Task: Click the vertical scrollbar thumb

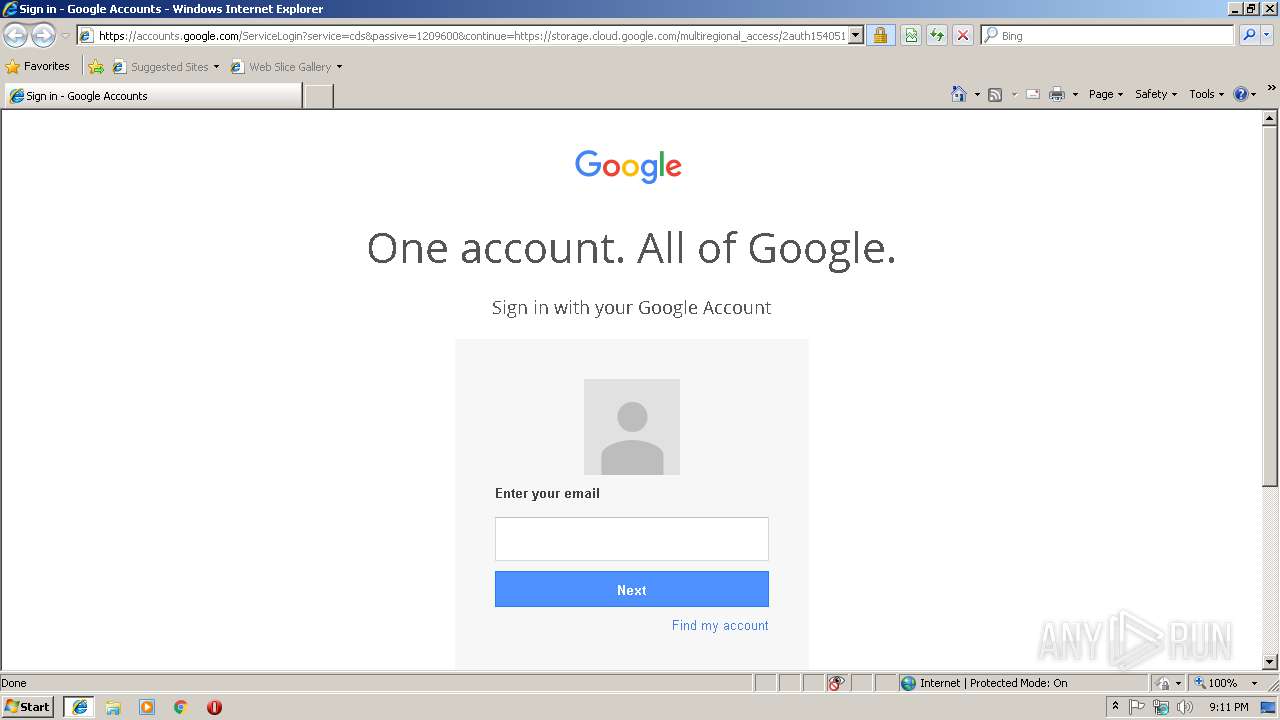Action: tap(1270, 306)
